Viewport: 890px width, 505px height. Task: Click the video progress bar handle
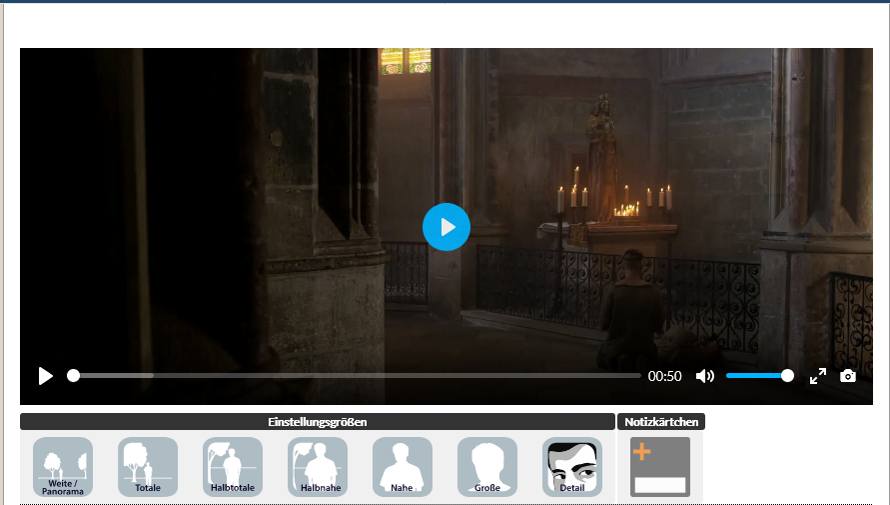[x=73, y=376]
